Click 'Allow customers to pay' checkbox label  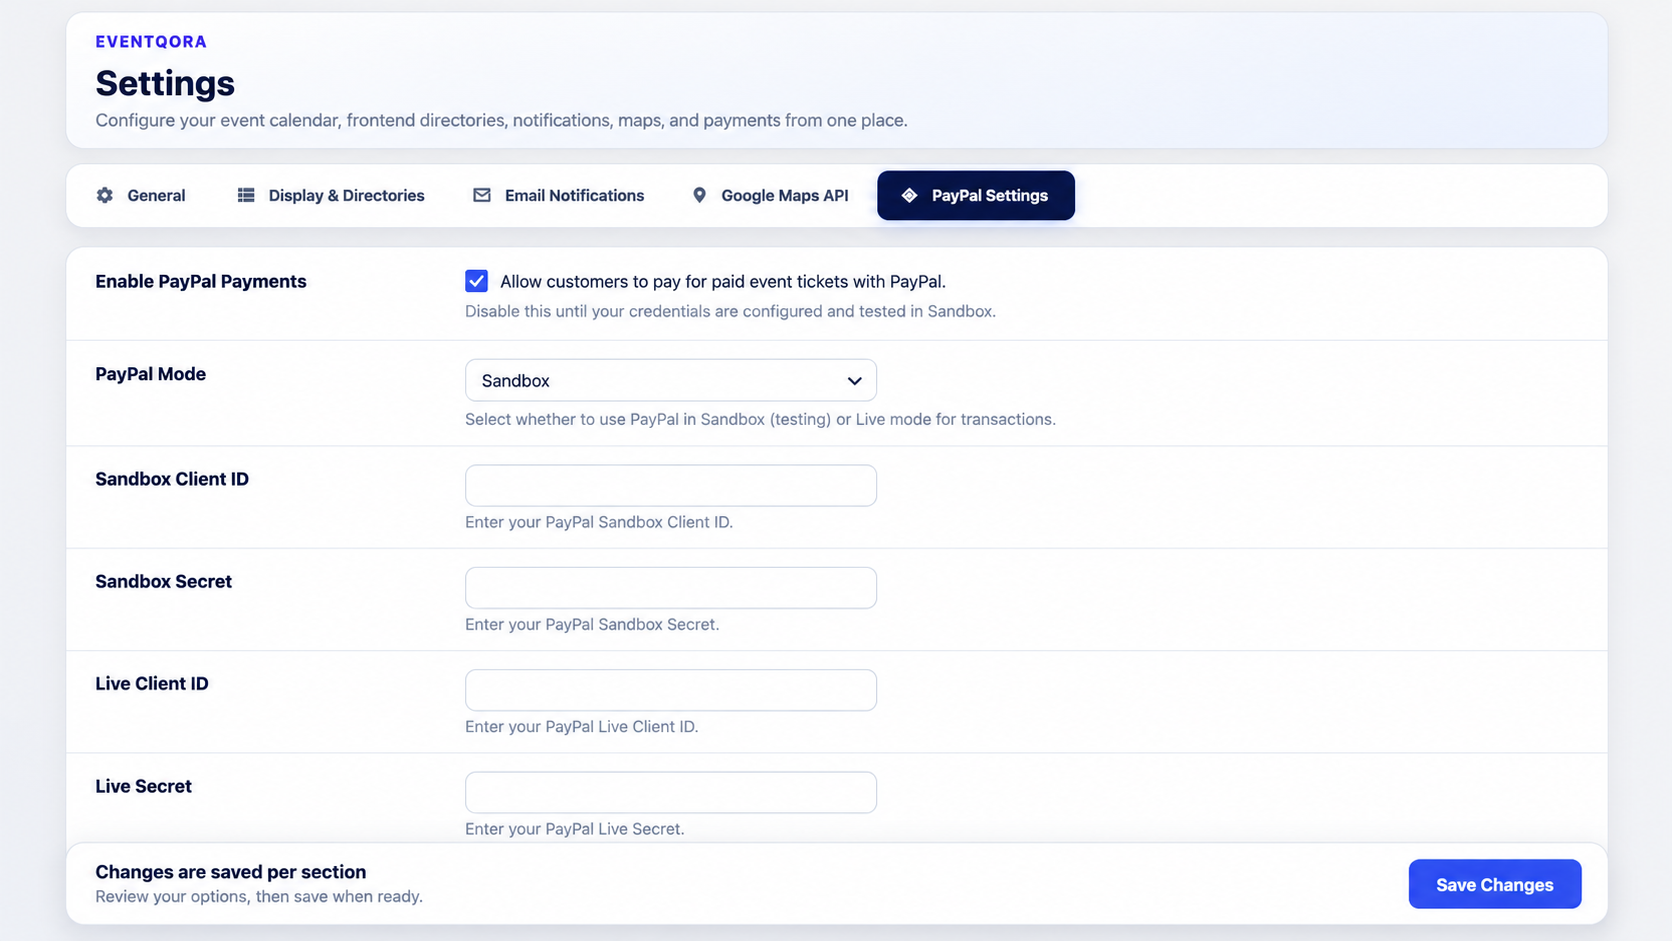pyautogui.click(x=723, y=281)
